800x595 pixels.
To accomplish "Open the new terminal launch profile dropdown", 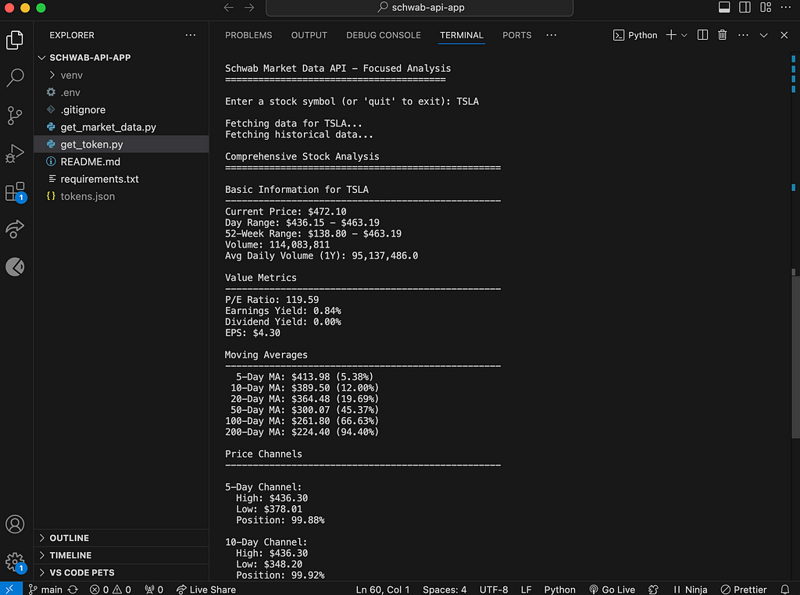I will (x=684, y=35).
